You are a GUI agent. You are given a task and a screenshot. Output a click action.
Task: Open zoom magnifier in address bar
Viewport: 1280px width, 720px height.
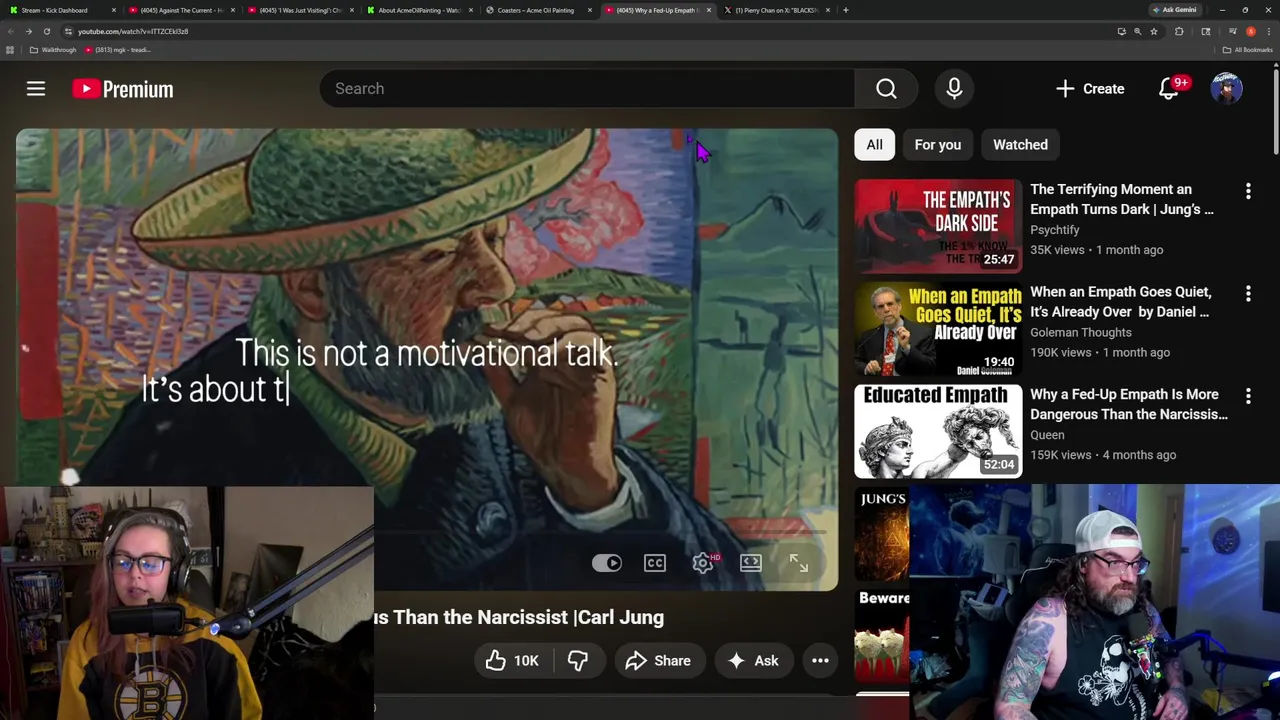(x=1137, y=31)
